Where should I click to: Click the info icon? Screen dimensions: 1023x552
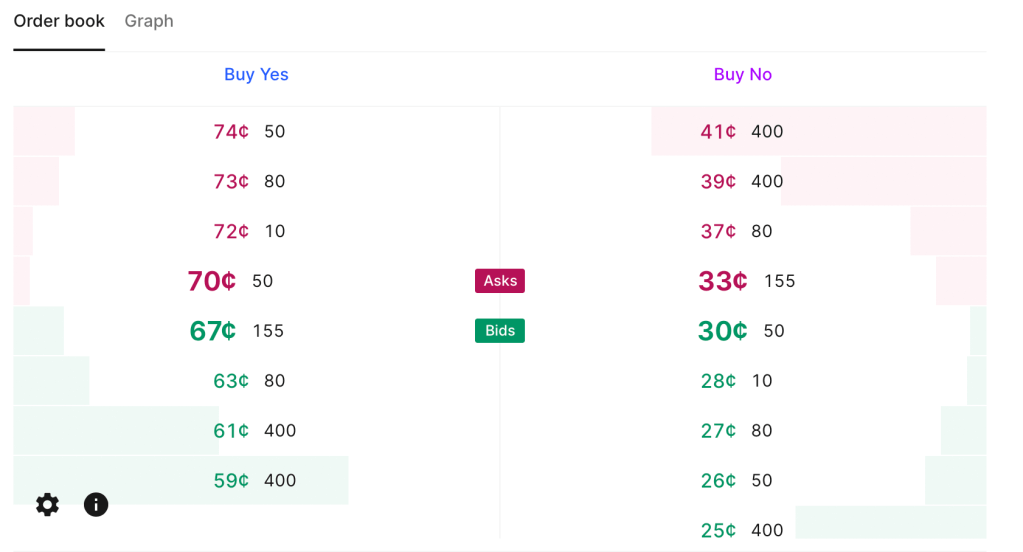point(96,505)
